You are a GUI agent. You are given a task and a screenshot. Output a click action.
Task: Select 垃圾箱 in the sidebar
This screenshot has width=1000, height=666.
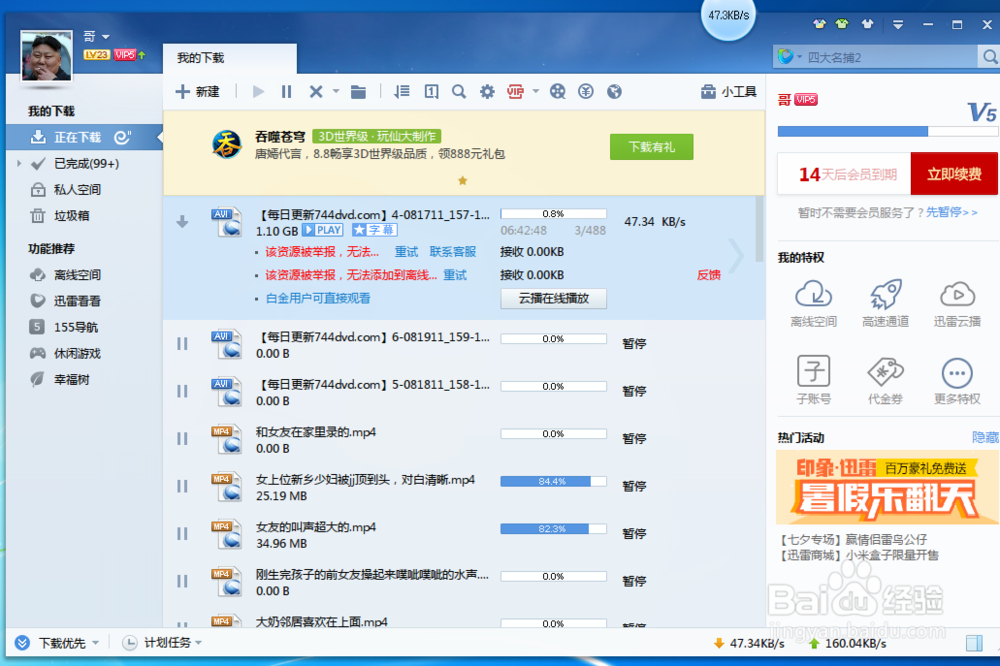click(x=71, y=216)
